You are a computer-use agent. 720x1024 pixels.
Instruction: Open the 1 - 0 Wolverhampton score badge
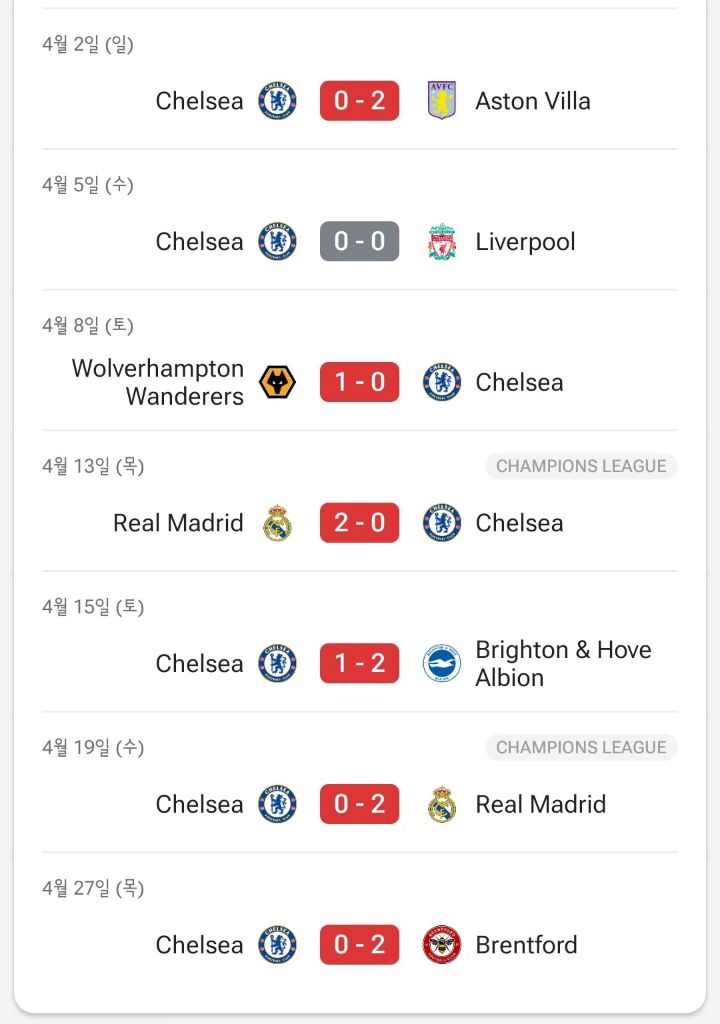pos(359,382)
